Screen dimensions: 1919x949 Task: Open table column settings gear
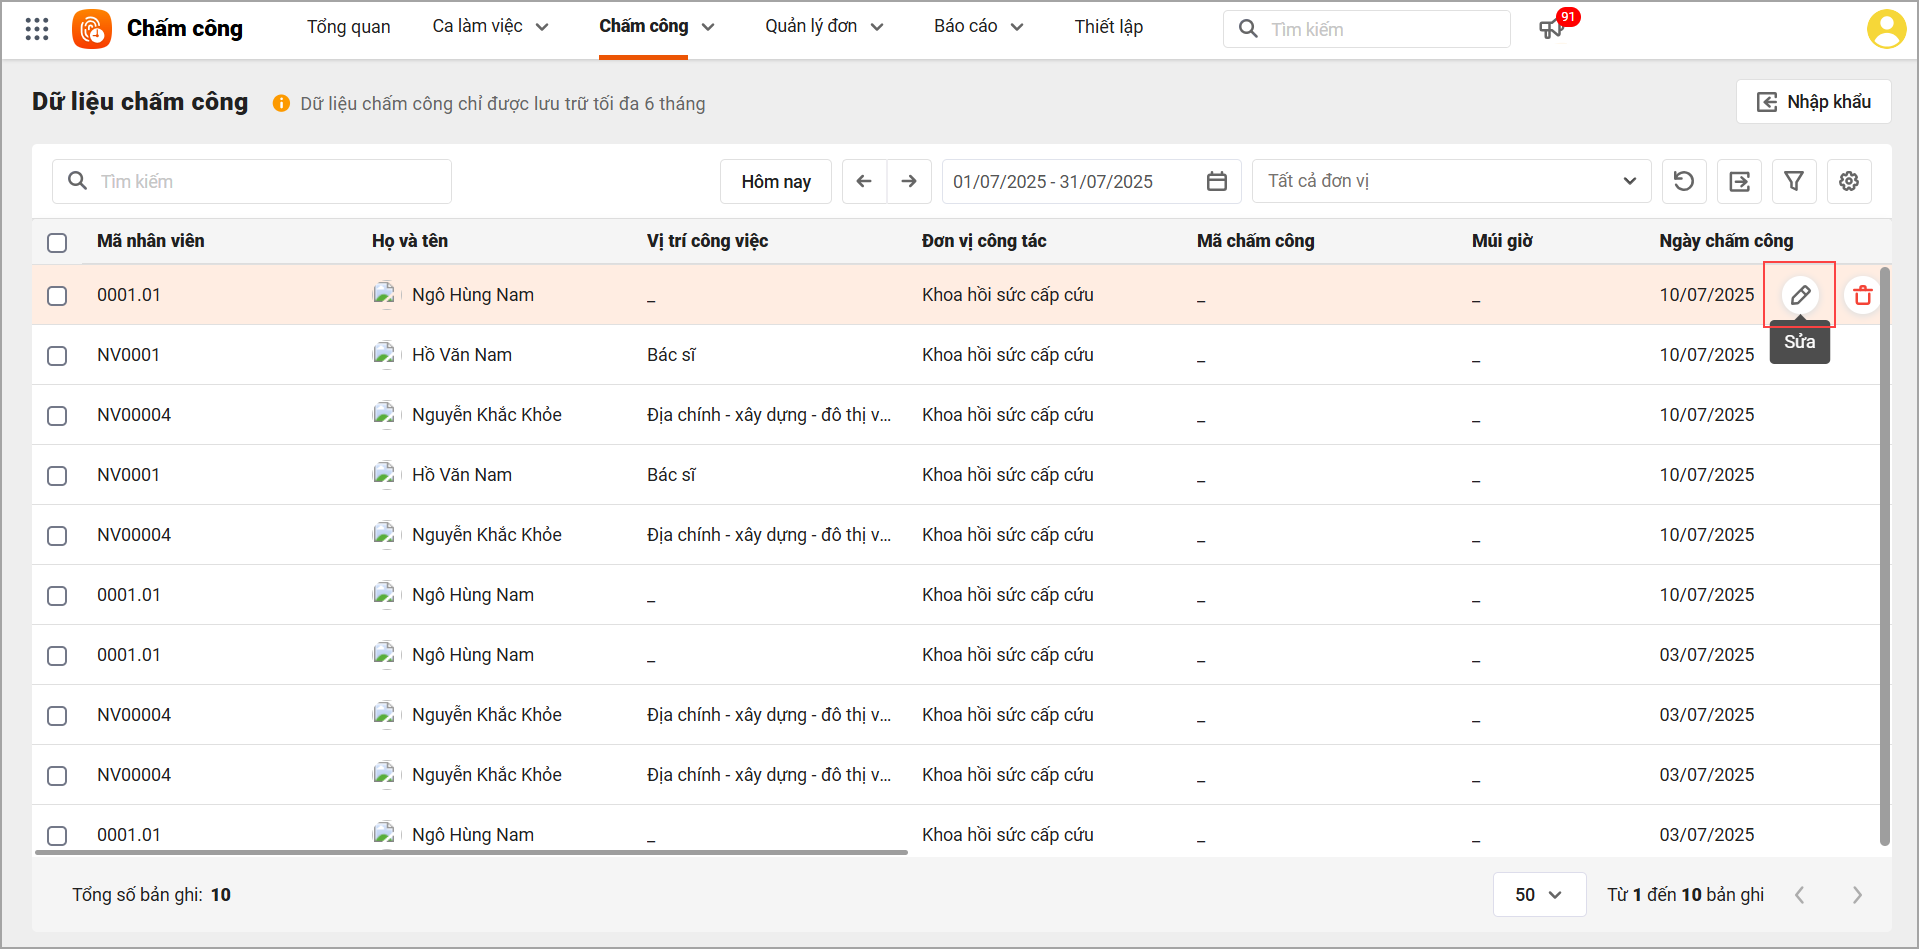pyautogui.click(x=1849, y=181)
